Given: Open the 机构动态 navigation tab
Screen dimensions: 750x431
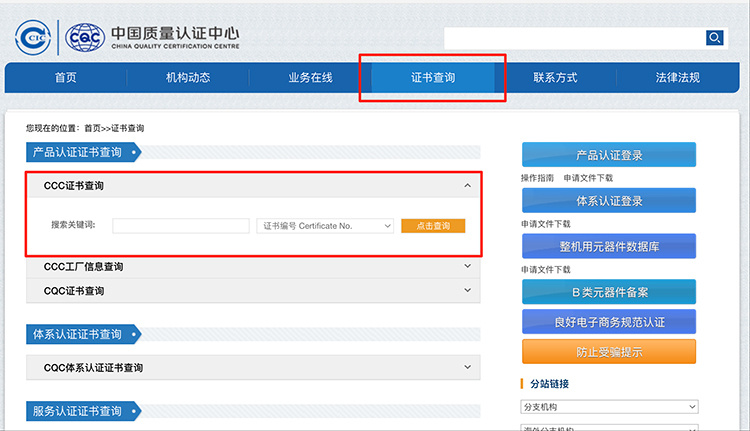Looking at the screenshot, I should point(188,78).
